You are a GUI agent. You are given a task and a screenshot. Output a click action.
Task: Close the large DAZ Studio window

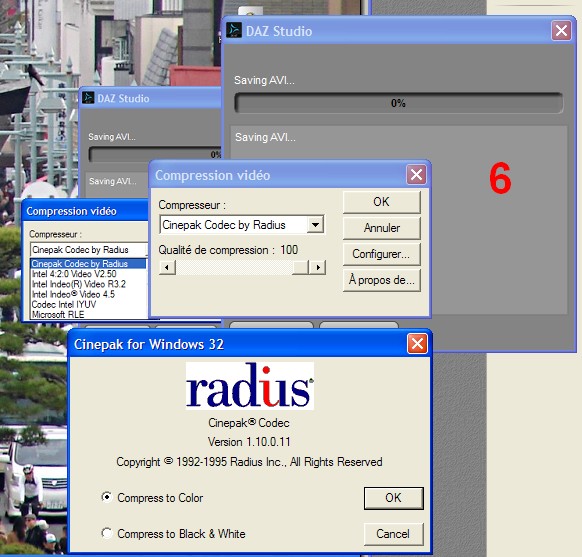pyautogui.click(x=561, y=30)
